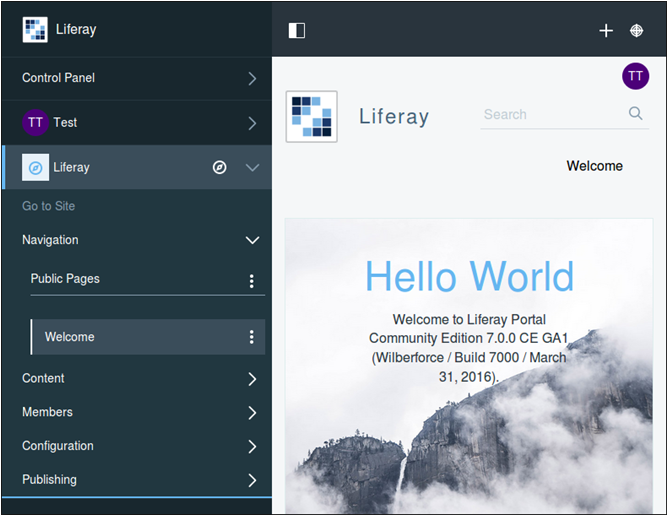The image size is (668, 516).
Task: Open Welcome page options kebab menu
Action: (251, 337)
